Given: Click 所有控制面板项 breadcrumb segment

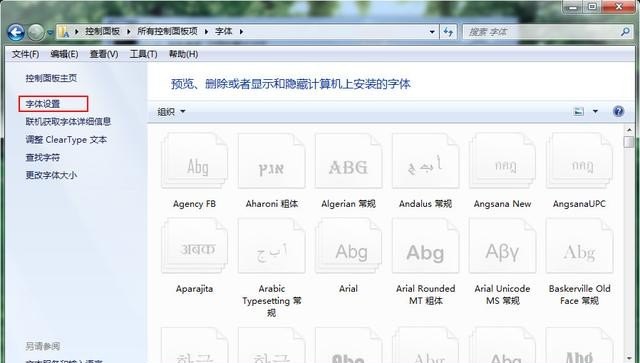Looking at the screenshot, I should [x=167, y=31].
